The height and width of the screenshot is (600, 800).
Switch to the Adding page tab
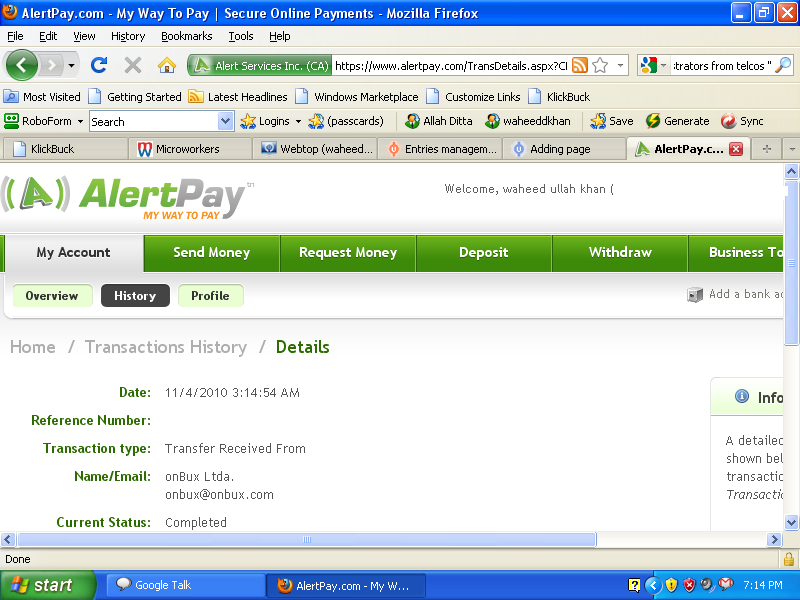coord(564,148)
